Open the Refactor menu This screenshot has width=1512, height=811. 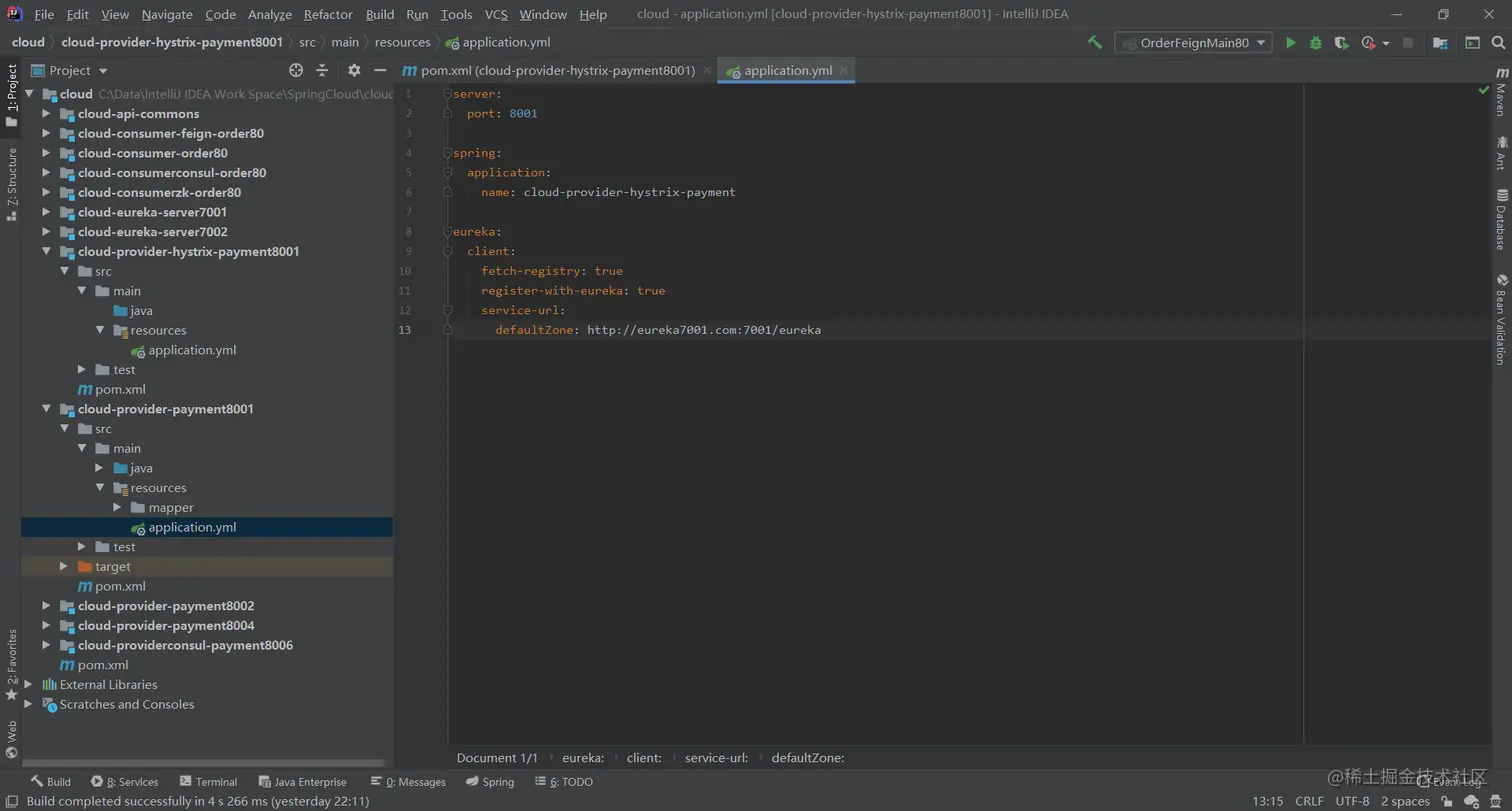tap(328, 14)
